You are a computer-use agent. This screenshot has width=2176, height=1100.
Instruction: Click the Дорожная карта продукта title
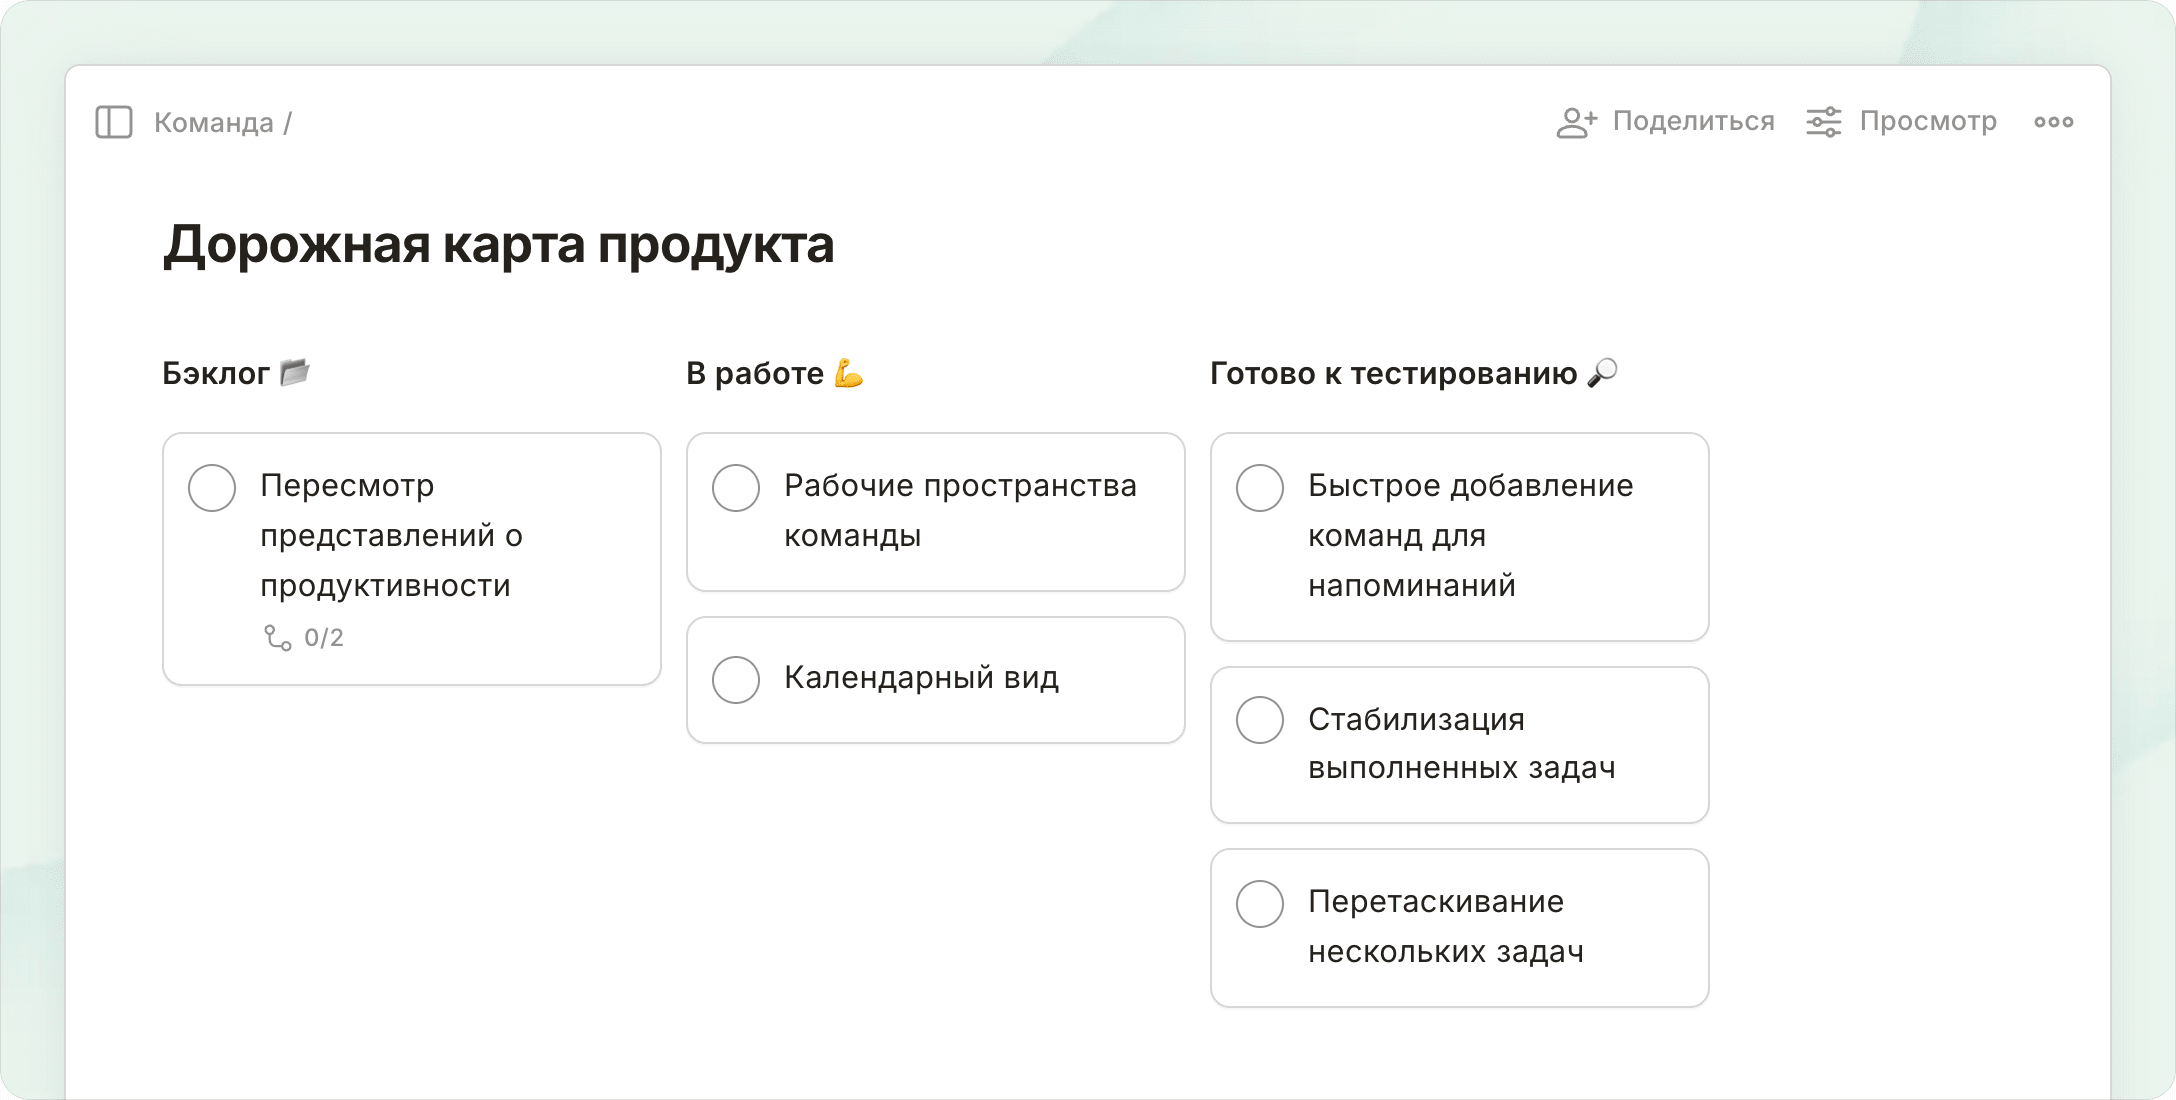pos(498,245)
